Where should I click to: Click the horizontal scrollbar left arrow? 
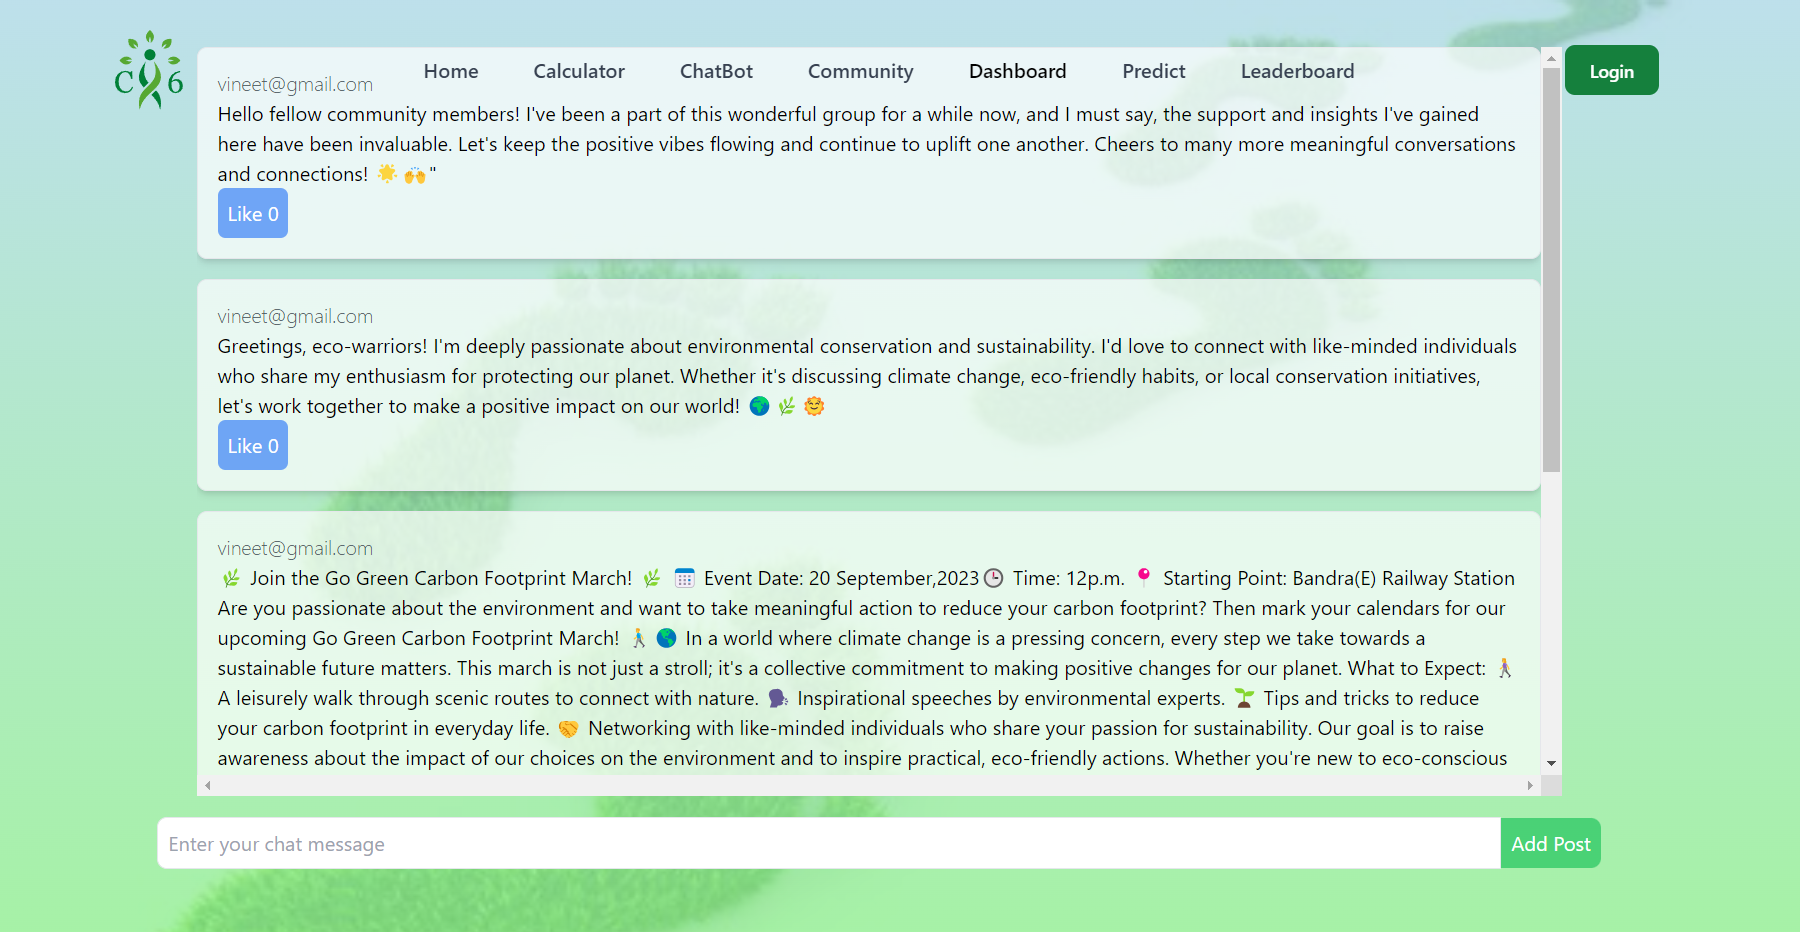[207, 785]
